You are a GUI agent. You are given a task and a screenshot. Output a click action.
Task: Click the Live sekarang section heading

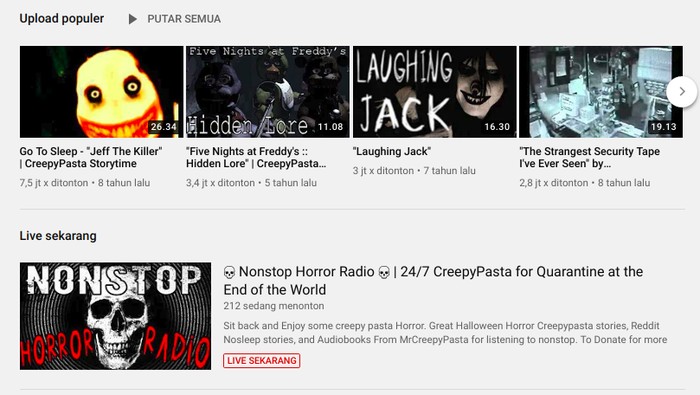pos(58,236)
